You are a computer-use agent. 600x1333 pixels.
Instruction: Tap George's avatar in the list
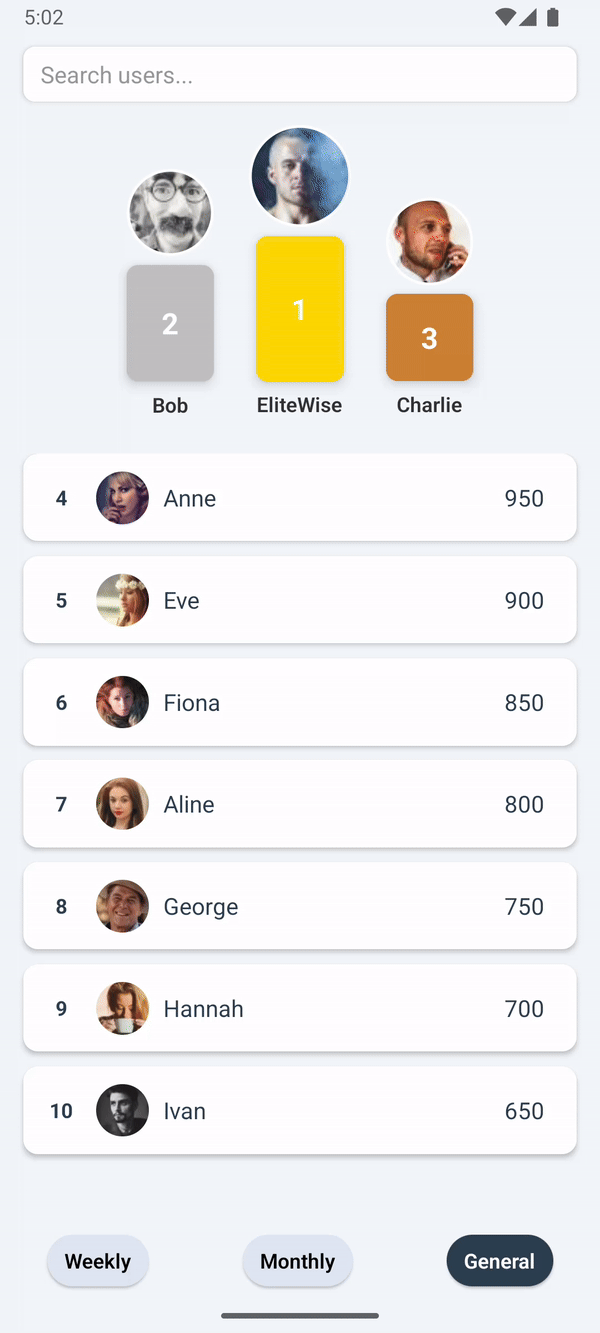(x=122, y=906)
